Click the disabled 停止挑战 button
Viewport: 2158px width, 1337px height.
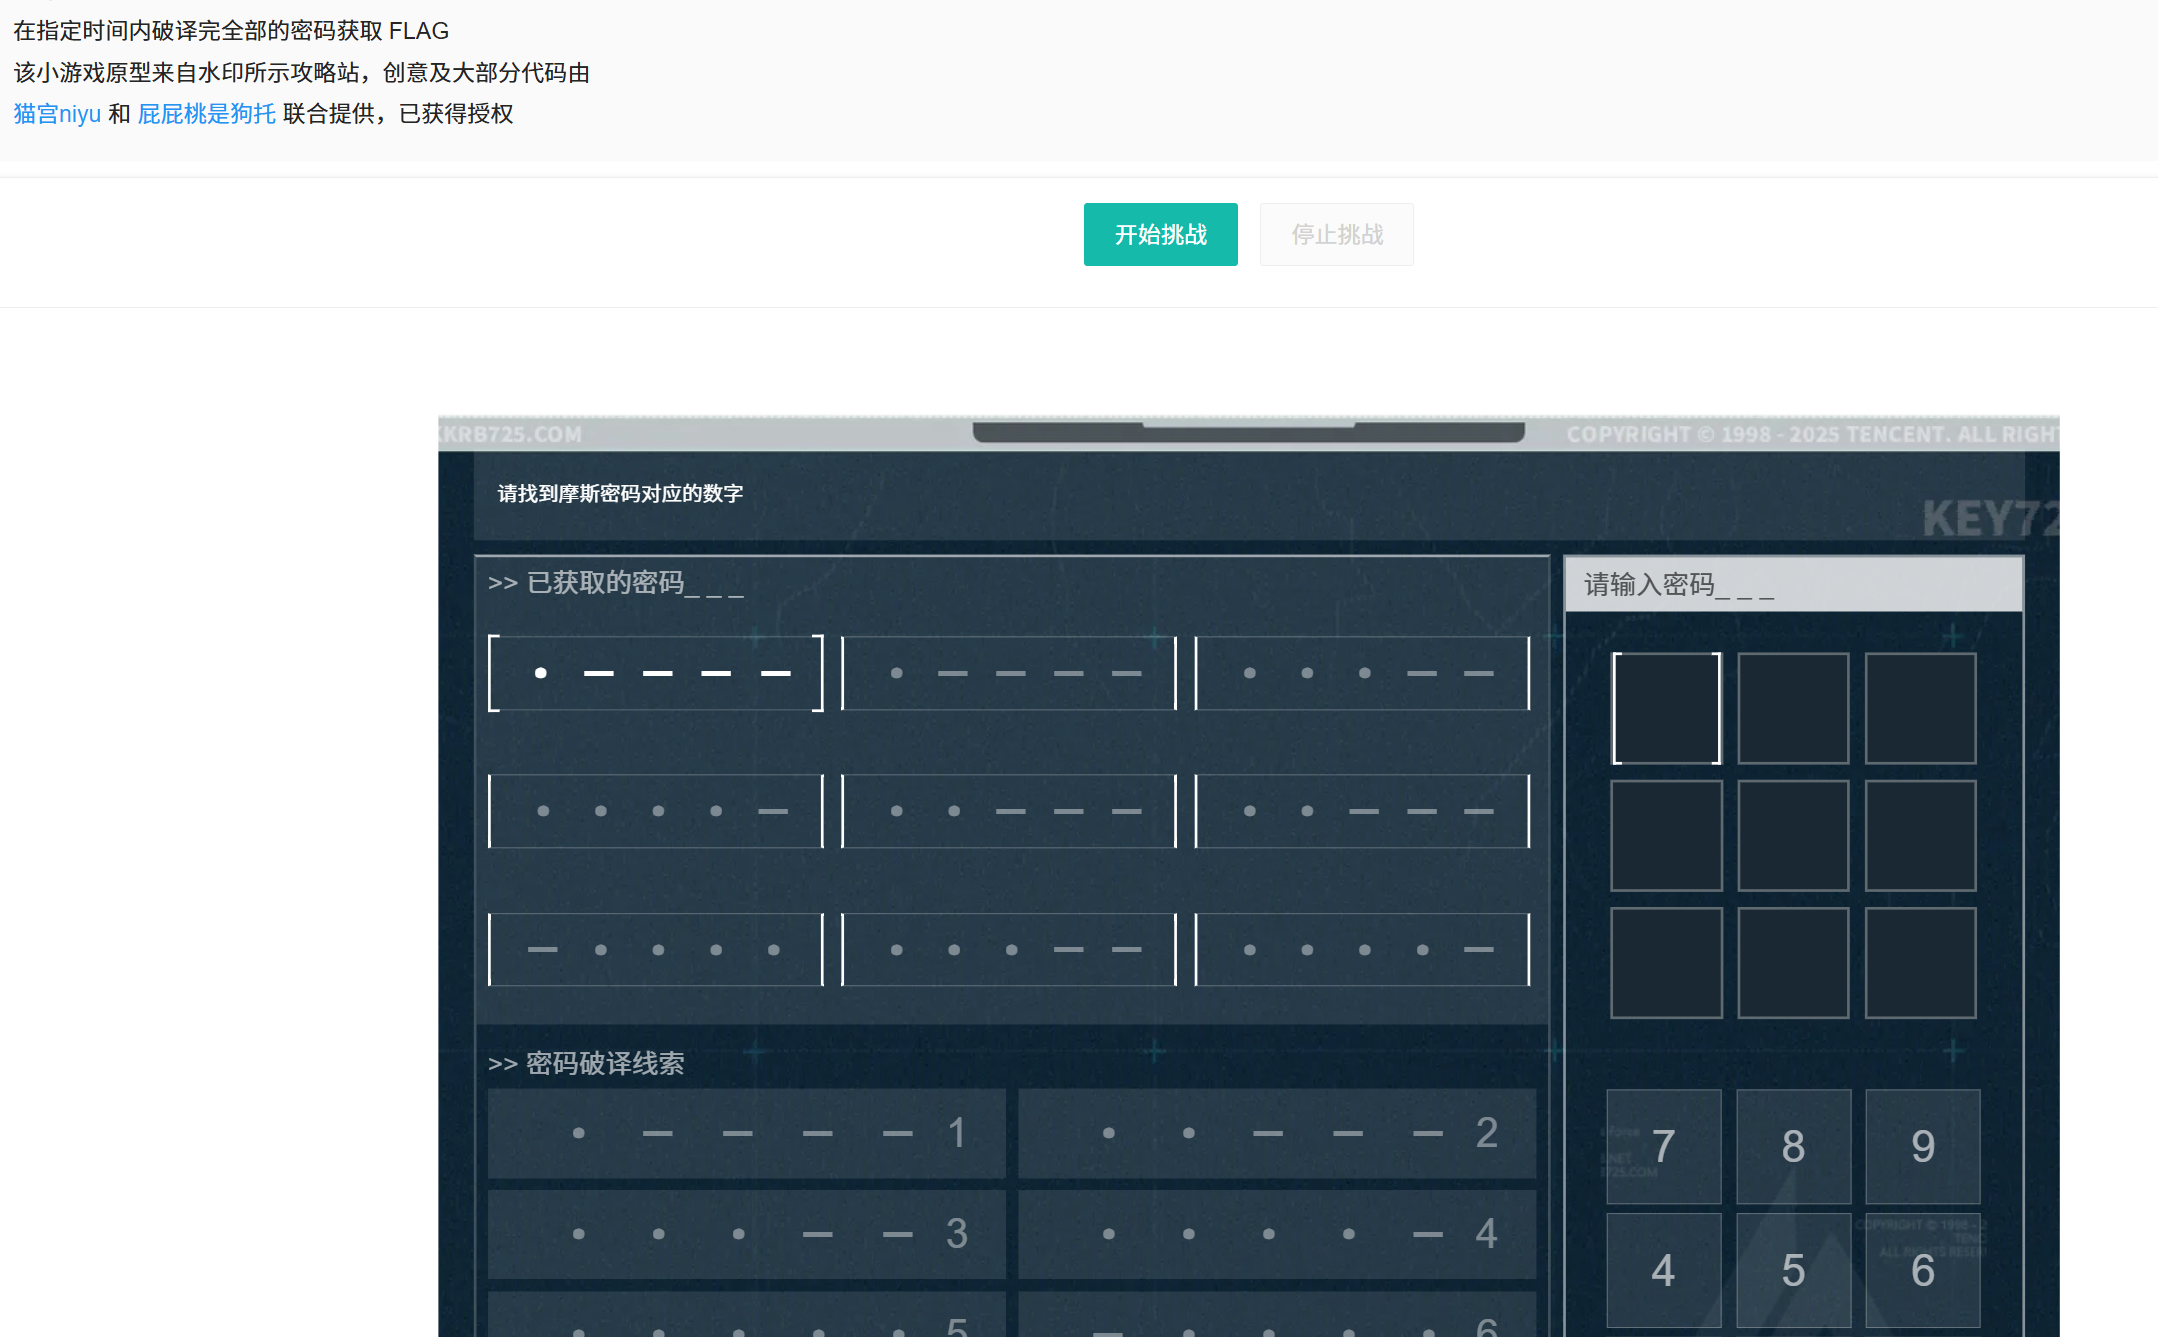(1336, 234)
